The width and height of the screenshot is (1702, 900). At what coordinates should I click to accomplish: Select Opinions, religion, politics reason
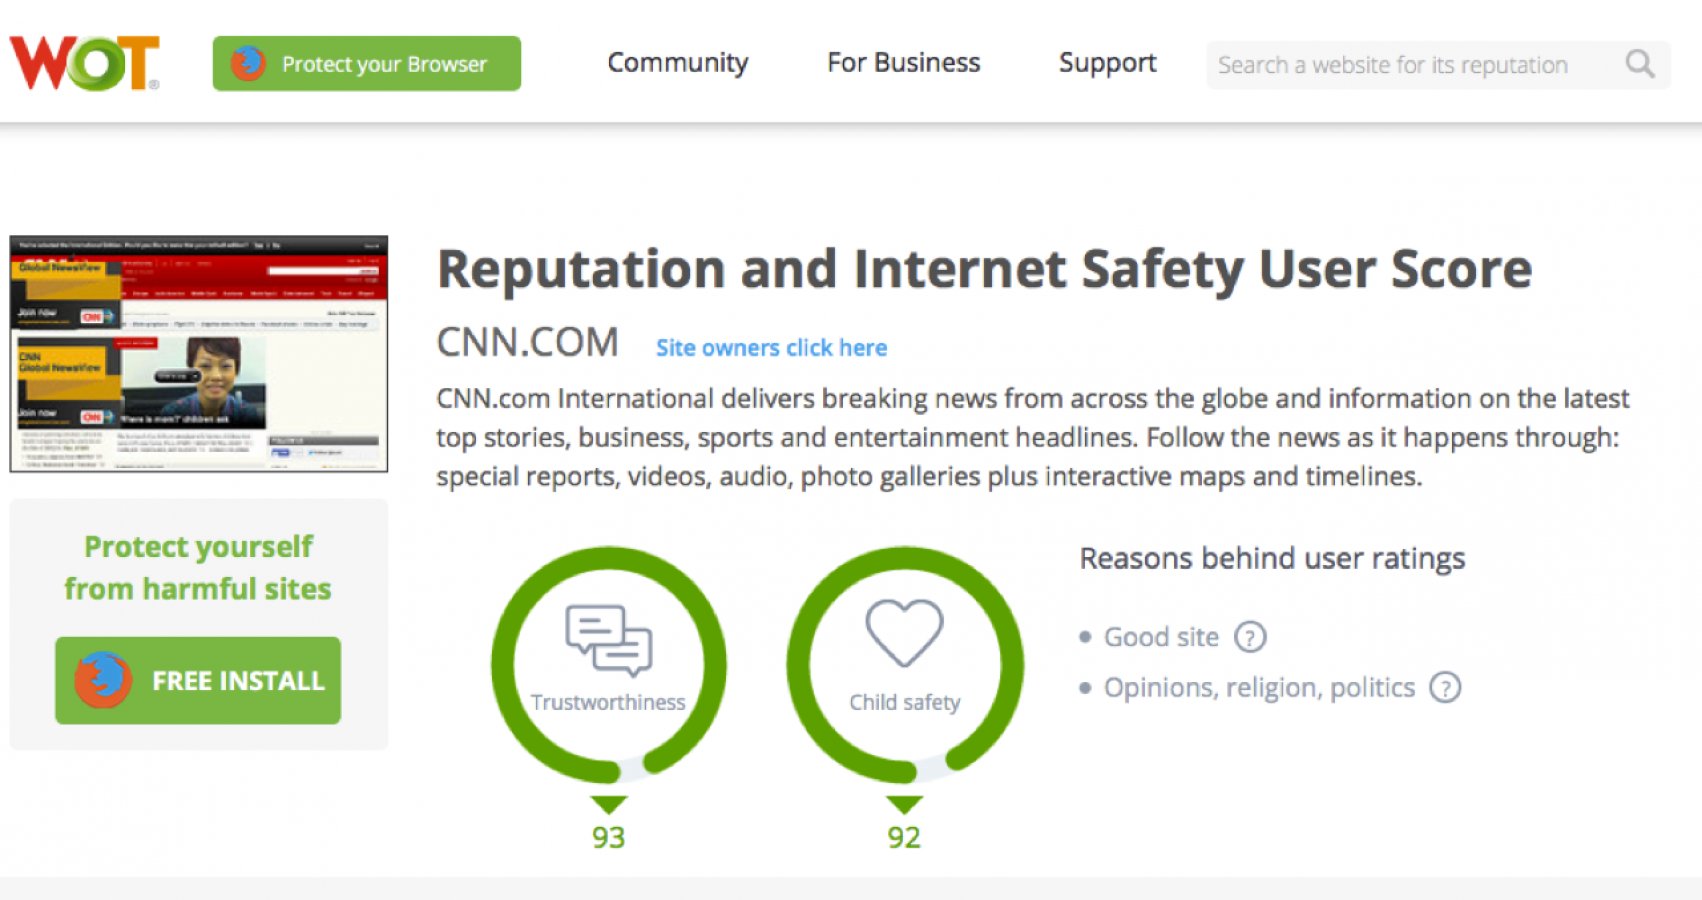[1259, 688]
